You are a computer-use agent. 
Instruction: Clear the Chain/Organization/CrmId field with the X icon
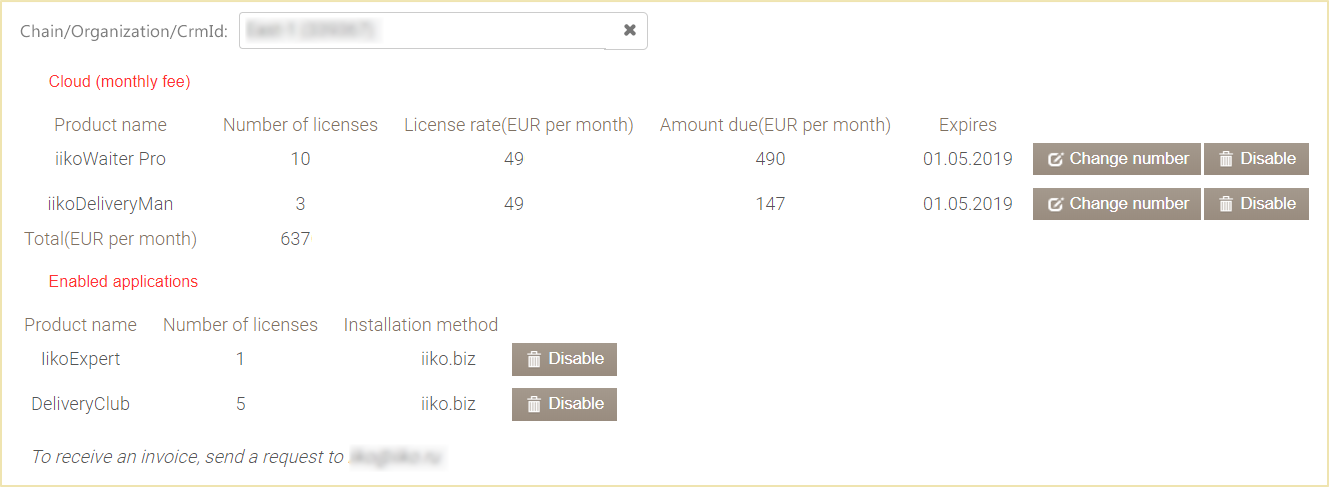point(630,30)
